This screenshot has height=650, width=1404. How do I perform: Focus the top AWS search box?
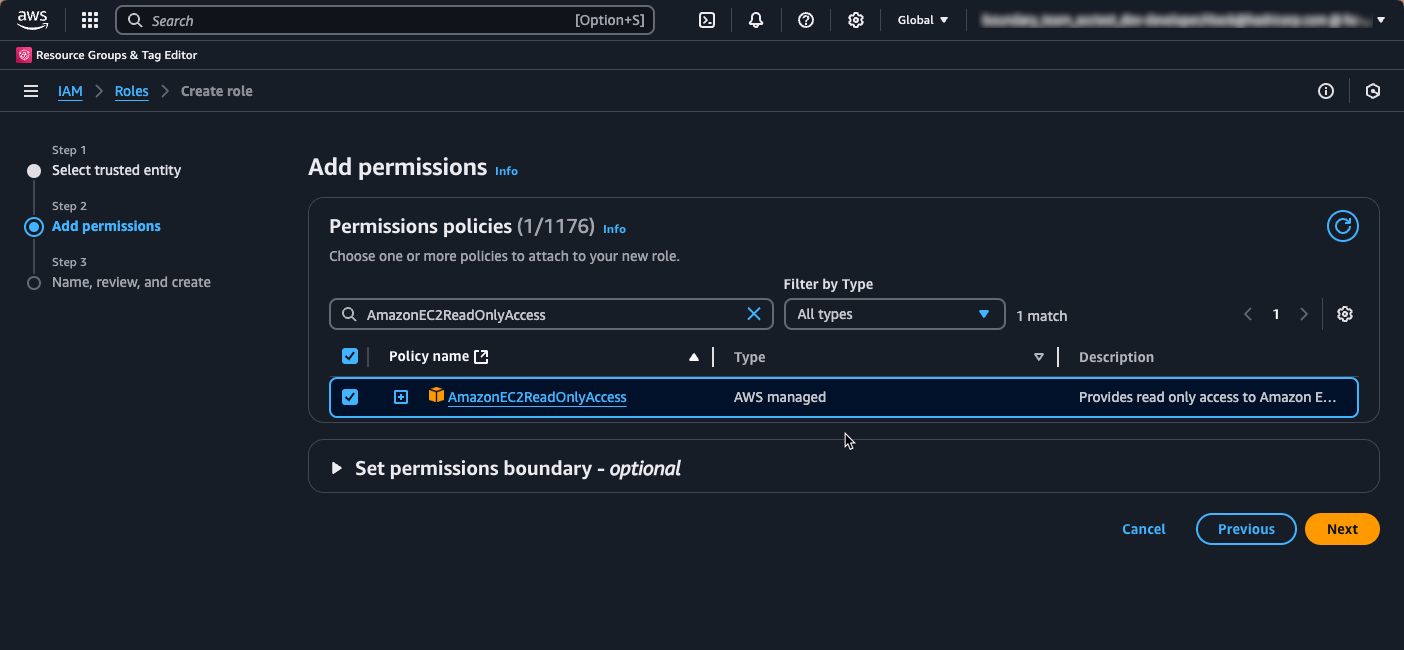click(385, 20)
